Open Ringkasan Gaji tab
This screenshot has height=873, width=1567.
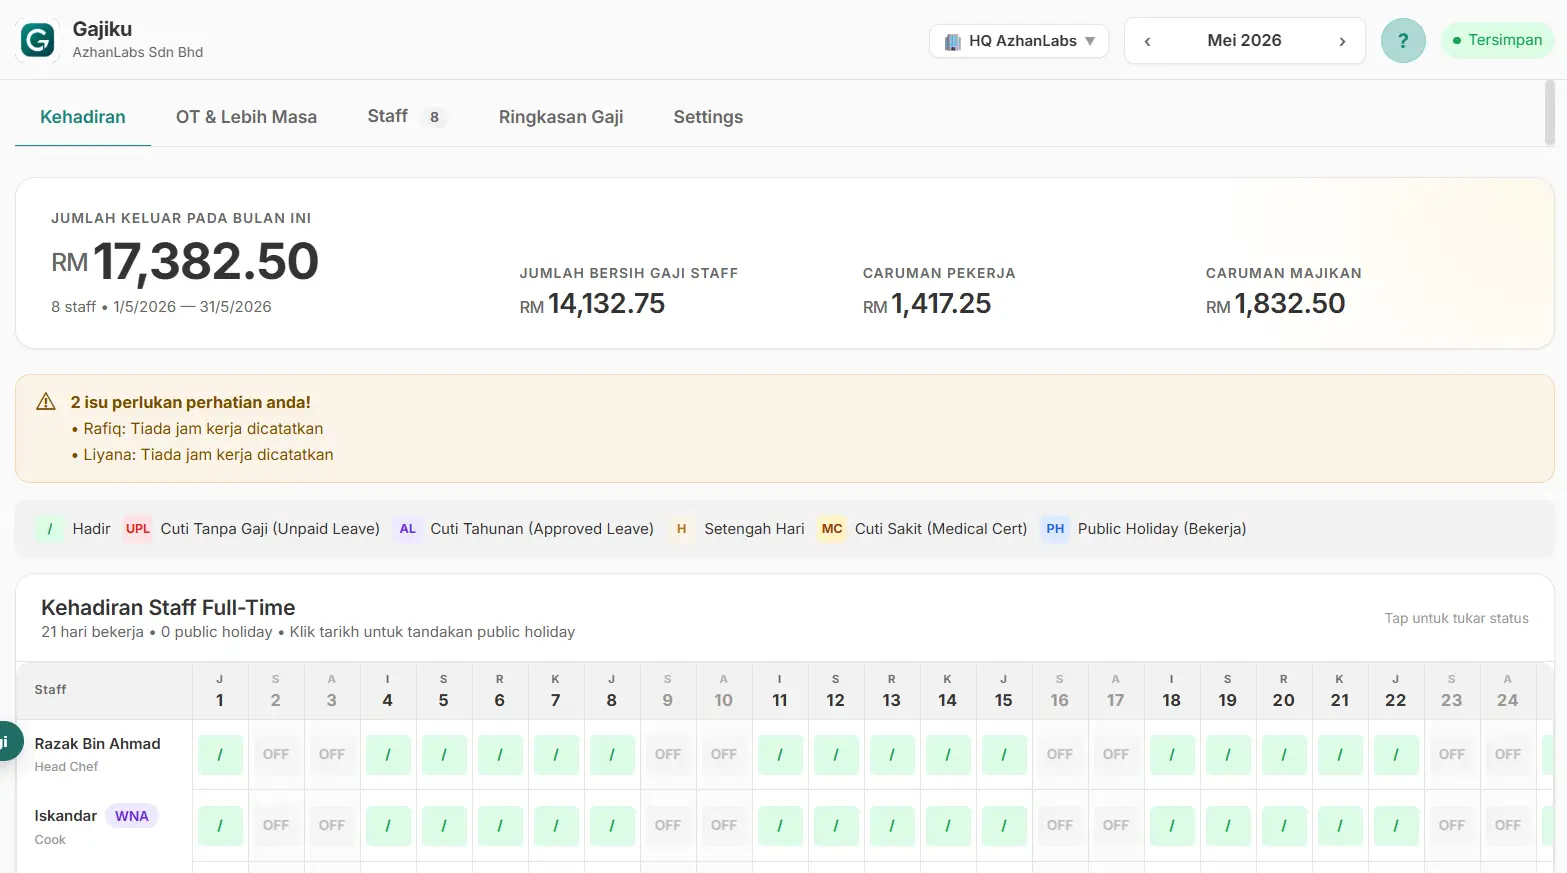coord(561,117)
